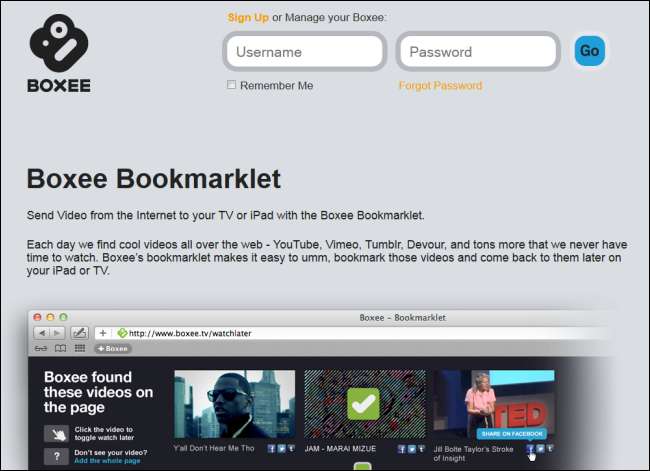Select the Y'all Don't Hear Me Tho thumbnail
The image size is (650, 471).
click(x=235, y=404)
